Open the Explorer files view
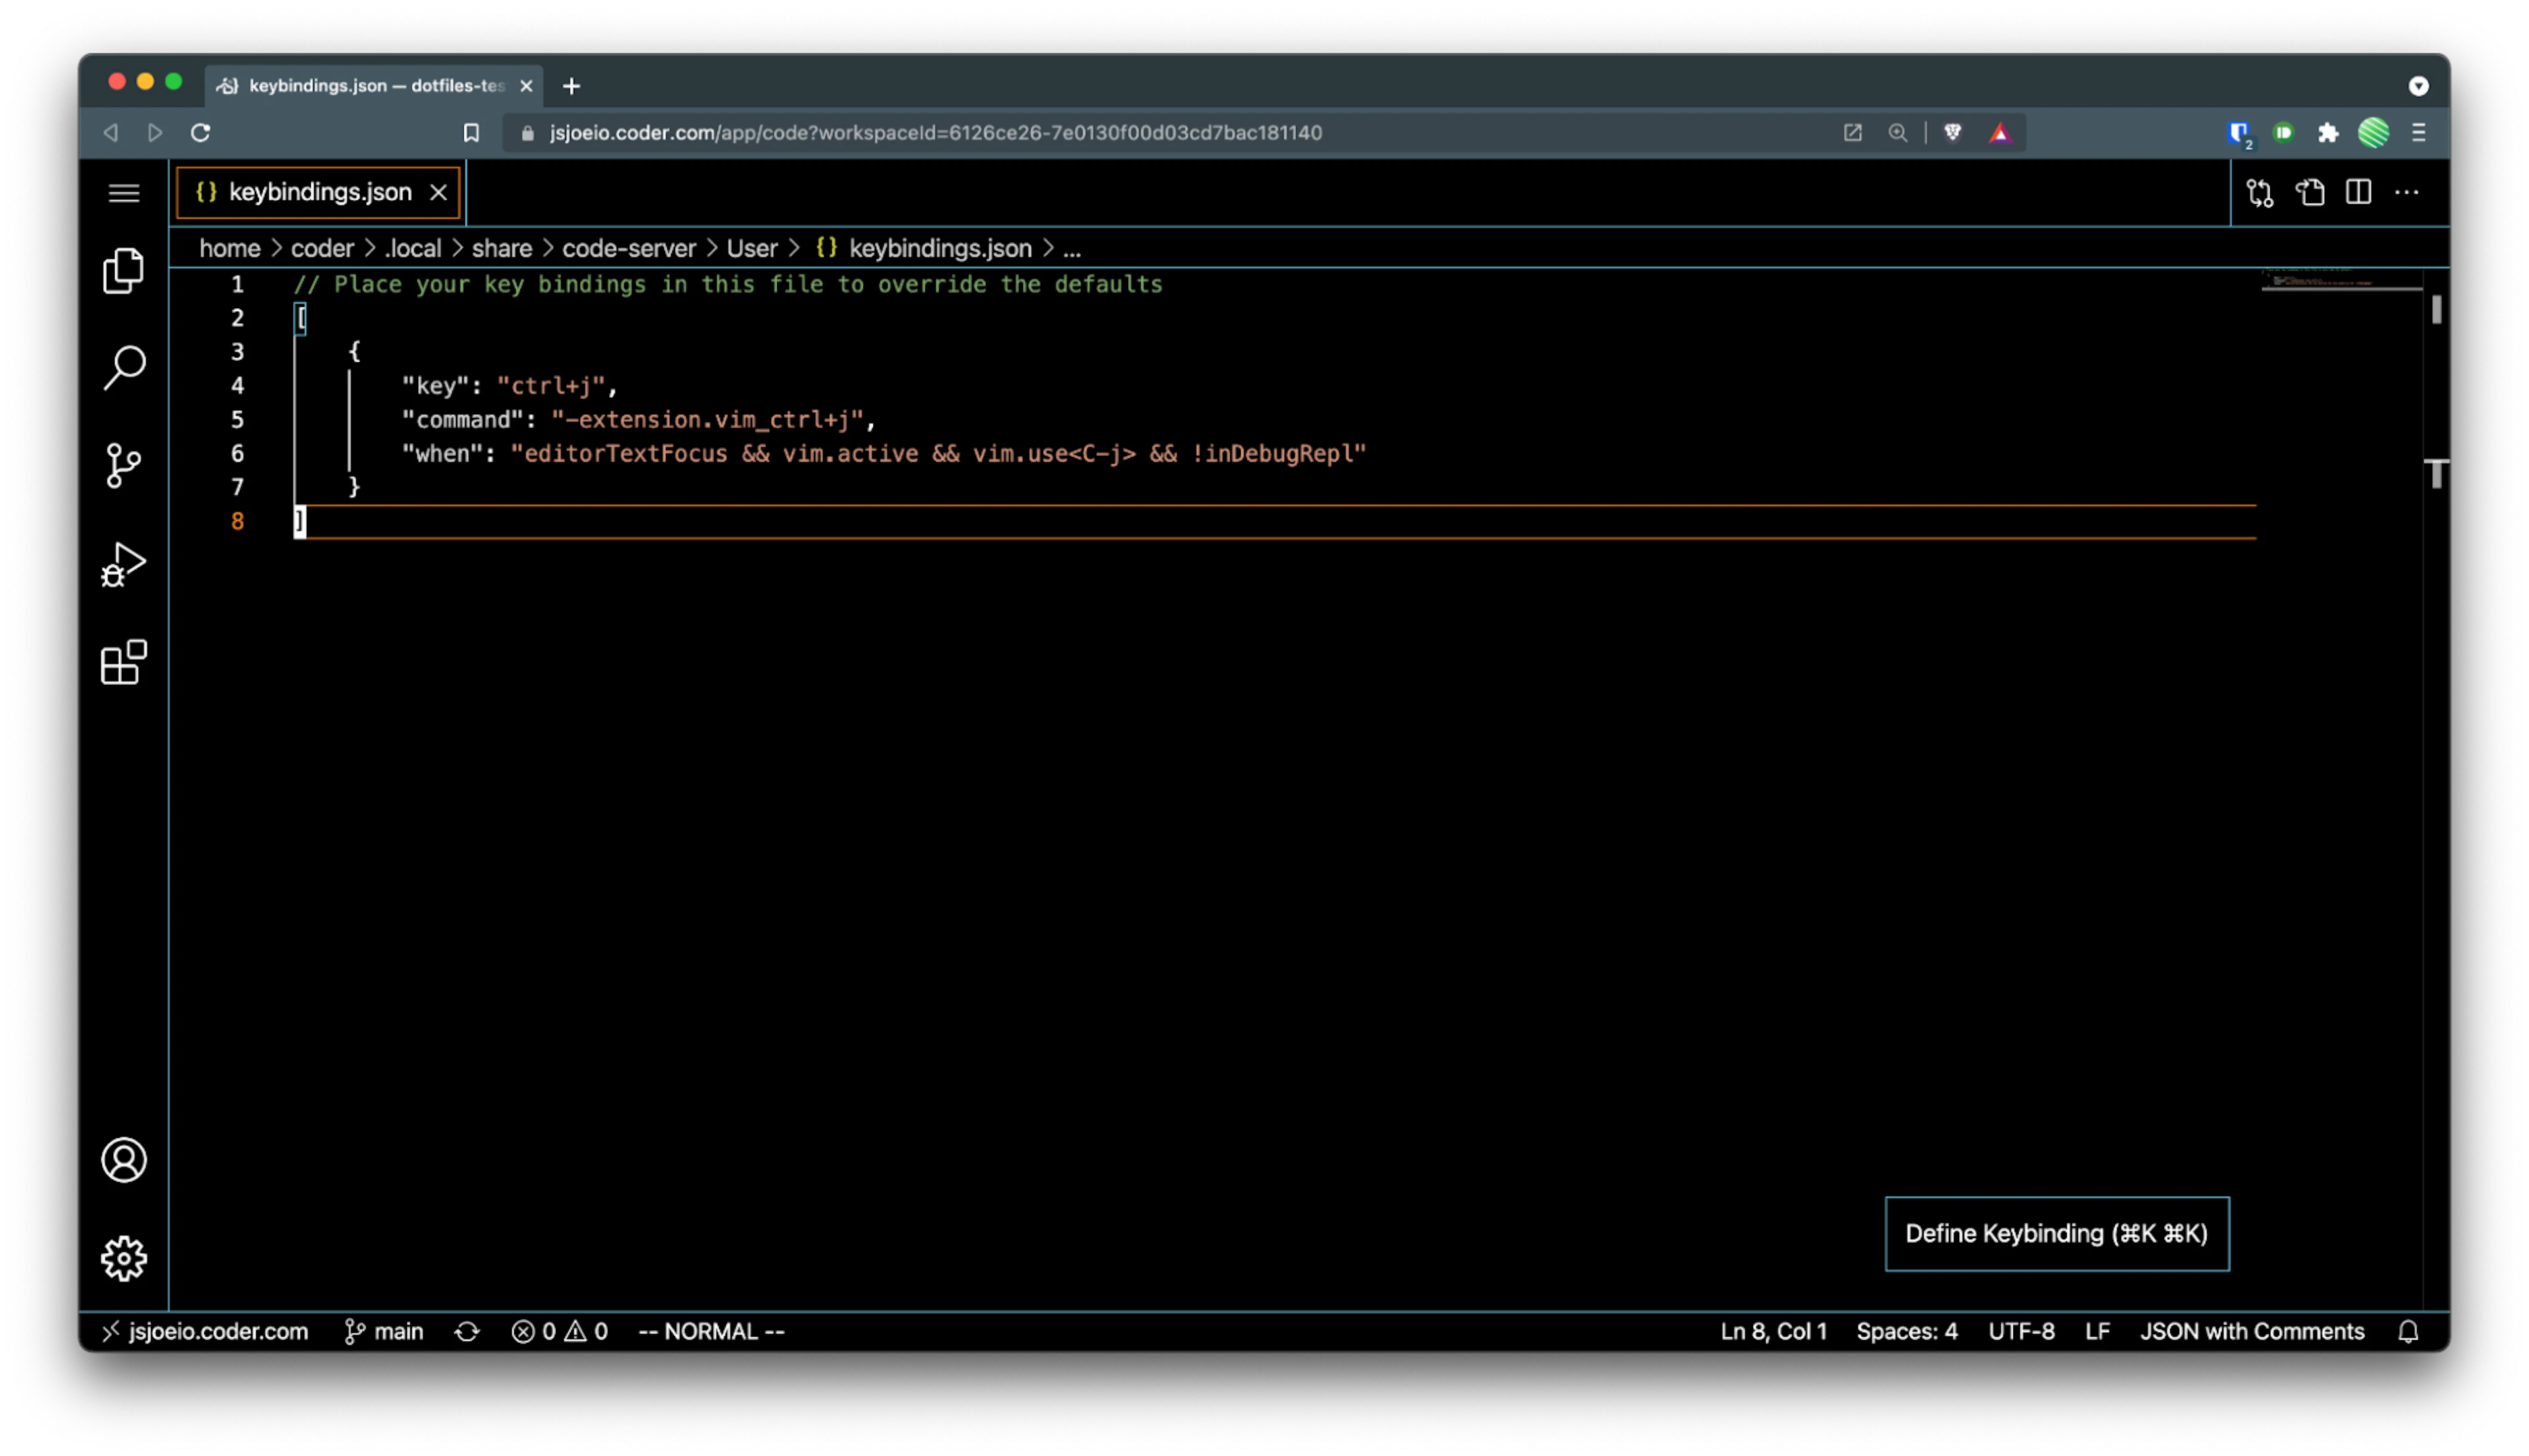Screen dimensions: 2529x1456 pos(124,270)
